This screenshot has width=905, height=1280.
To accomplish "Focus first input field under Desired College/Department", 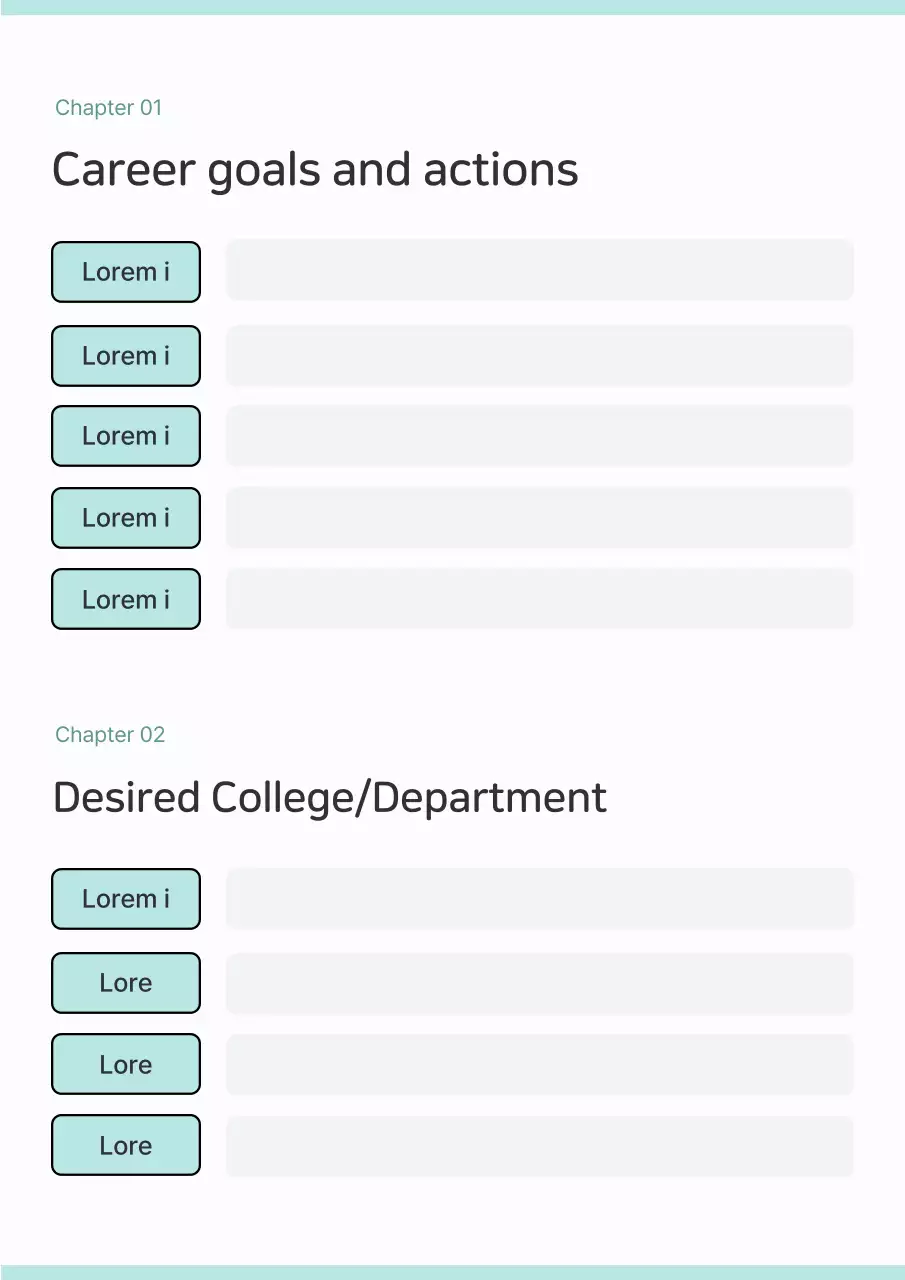I will [x=540, y=899].
